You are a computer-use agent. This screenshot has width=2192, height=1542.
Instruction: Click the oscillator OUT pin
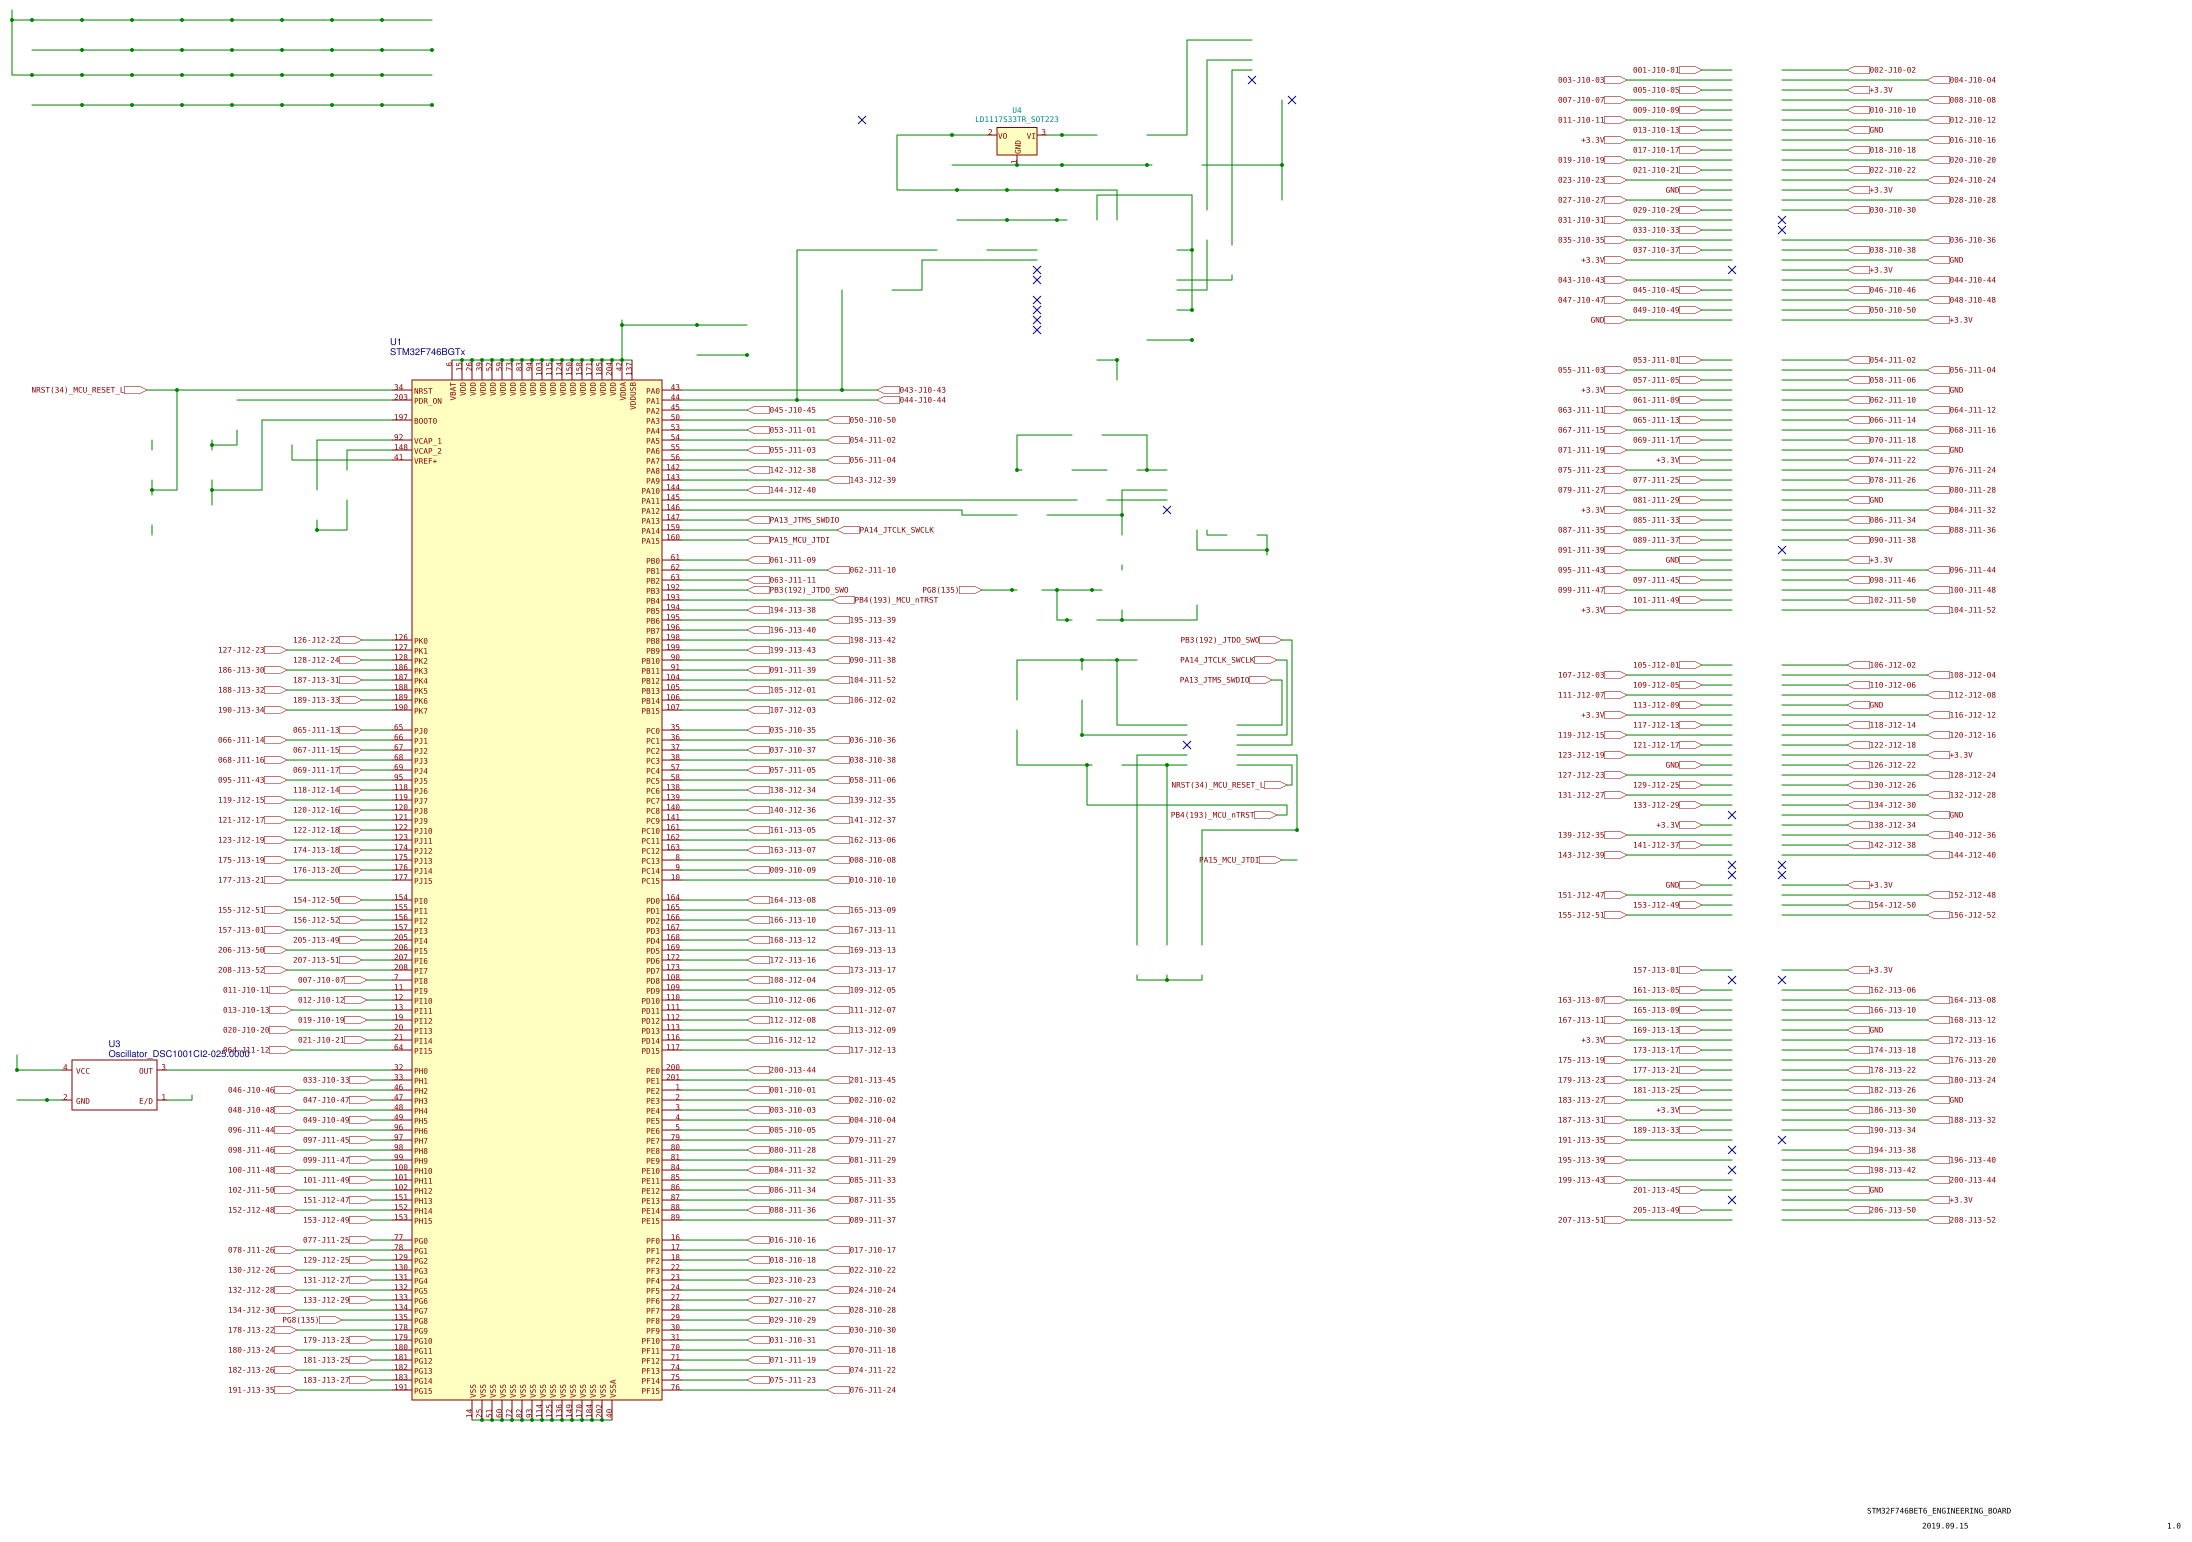(146, 1071)
